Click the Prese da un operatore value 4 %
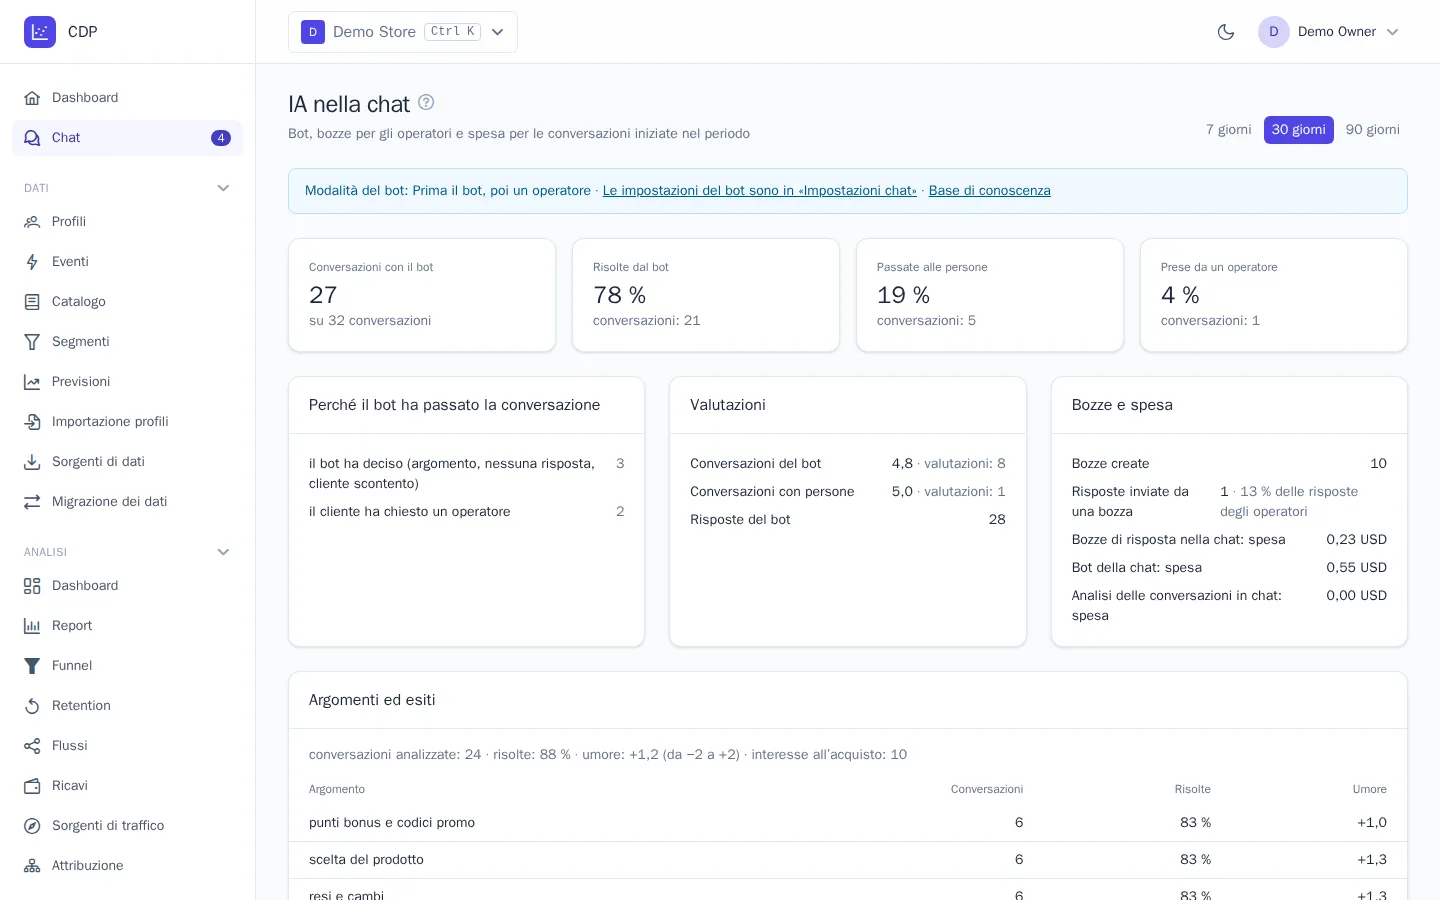1440x900 pixels. [x=1180, y=295]
